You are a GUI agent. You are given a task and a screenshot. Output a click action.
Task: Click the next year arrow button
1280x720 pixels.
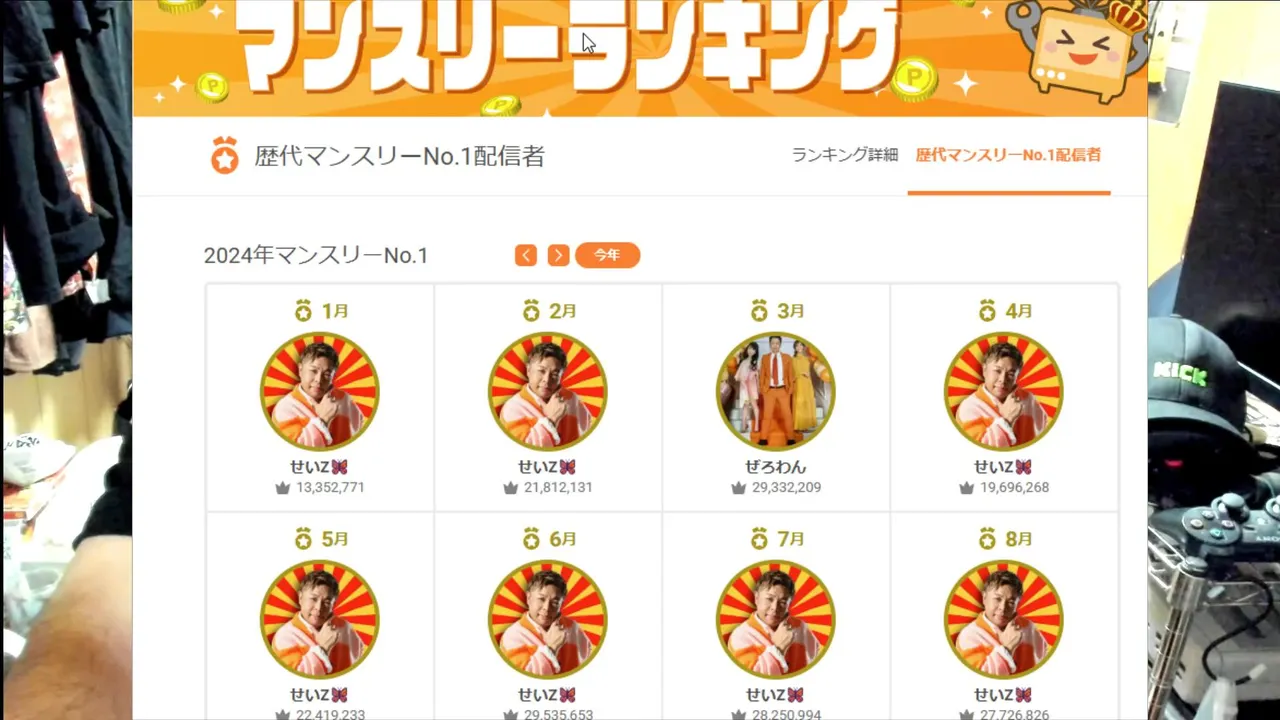559,255
